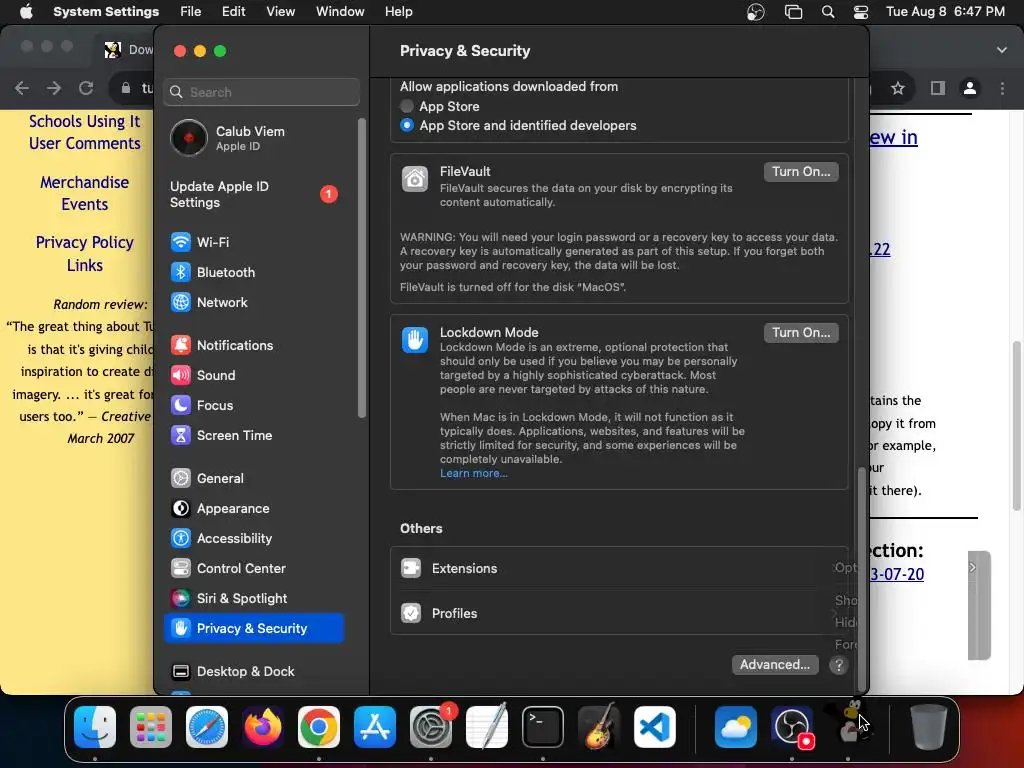Open Chrome three-dot menu
The image size is (1024, 768).
1002,88
